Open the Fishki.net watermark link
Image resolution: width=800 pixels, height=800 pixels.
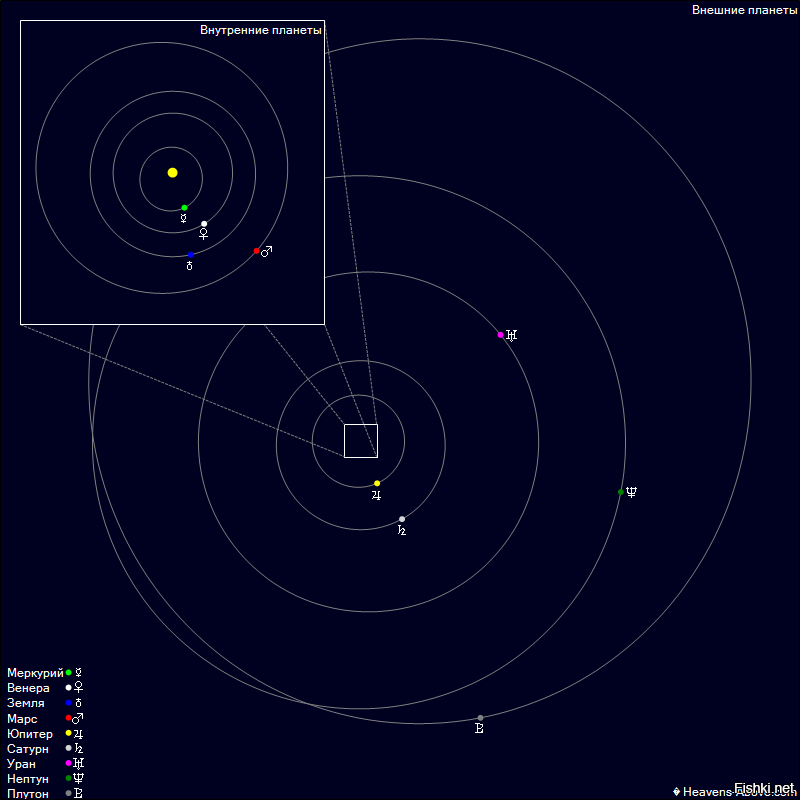pyautogui.click(x=764, y=788)
